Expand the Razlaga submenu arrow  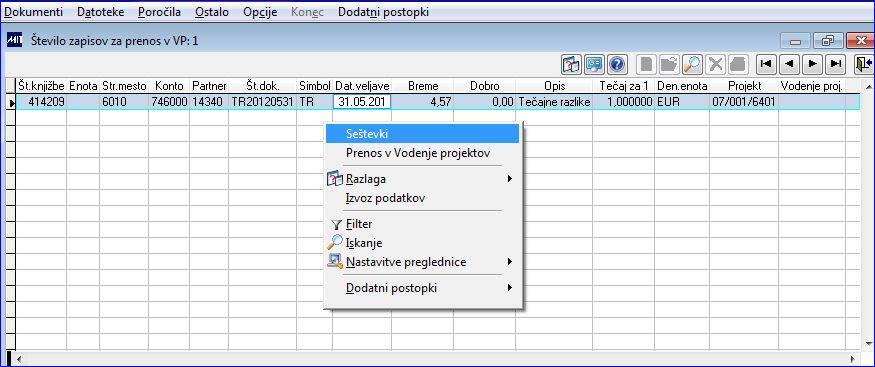click(x=509, y=179)
